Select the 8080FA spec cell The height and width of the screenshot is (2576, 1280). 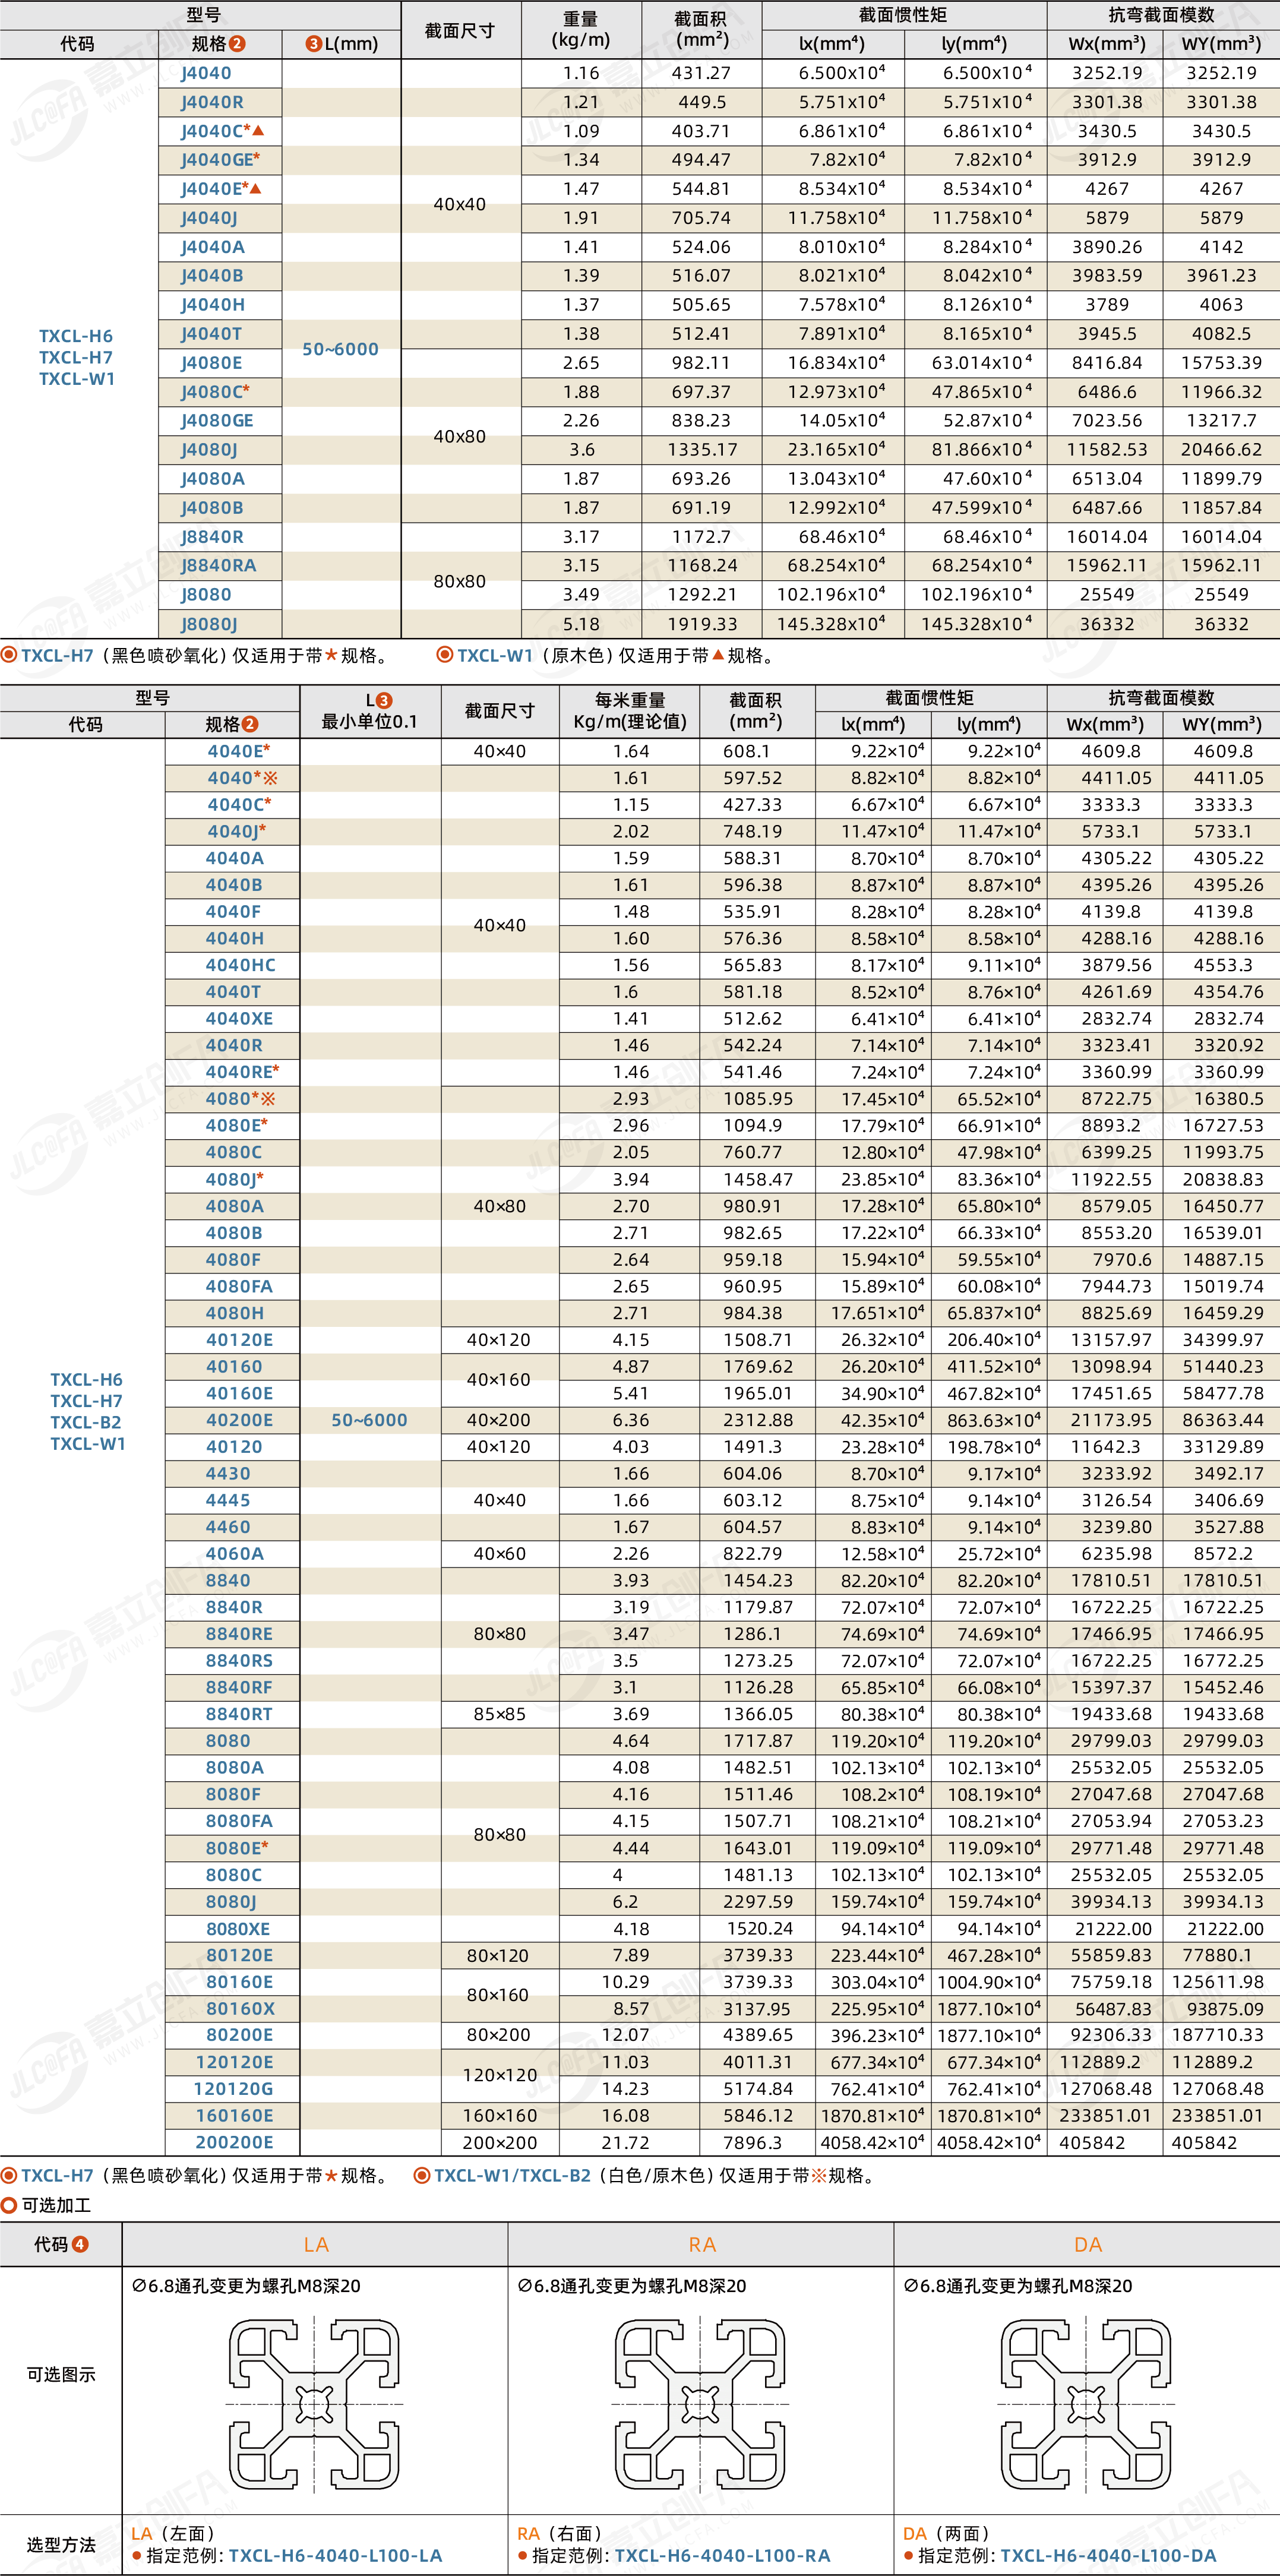(232, 1821)
